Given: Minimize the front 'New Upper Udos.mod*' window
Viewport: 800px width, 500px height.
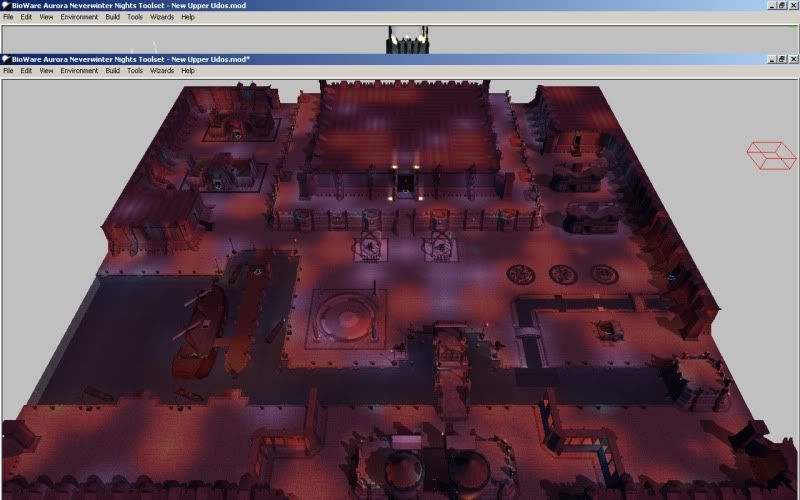Looking at the screenshot, I should pyautogui.click(x=772, y=59).
